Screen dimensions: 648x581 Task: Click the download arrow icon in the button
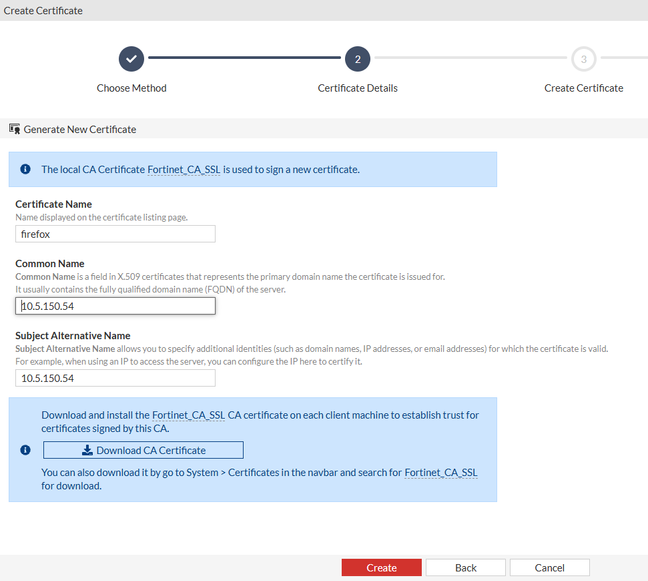[x=87, y=450]
